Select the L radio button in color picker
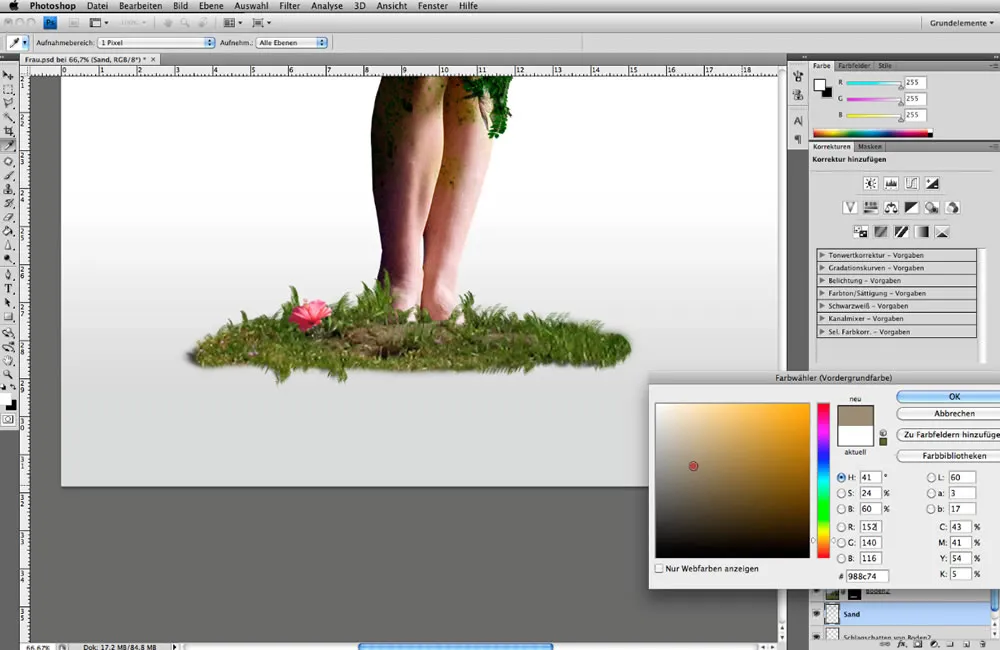The width and height of the screenshot is (1000, 650). pyautogui.click(x=930, y=477)
